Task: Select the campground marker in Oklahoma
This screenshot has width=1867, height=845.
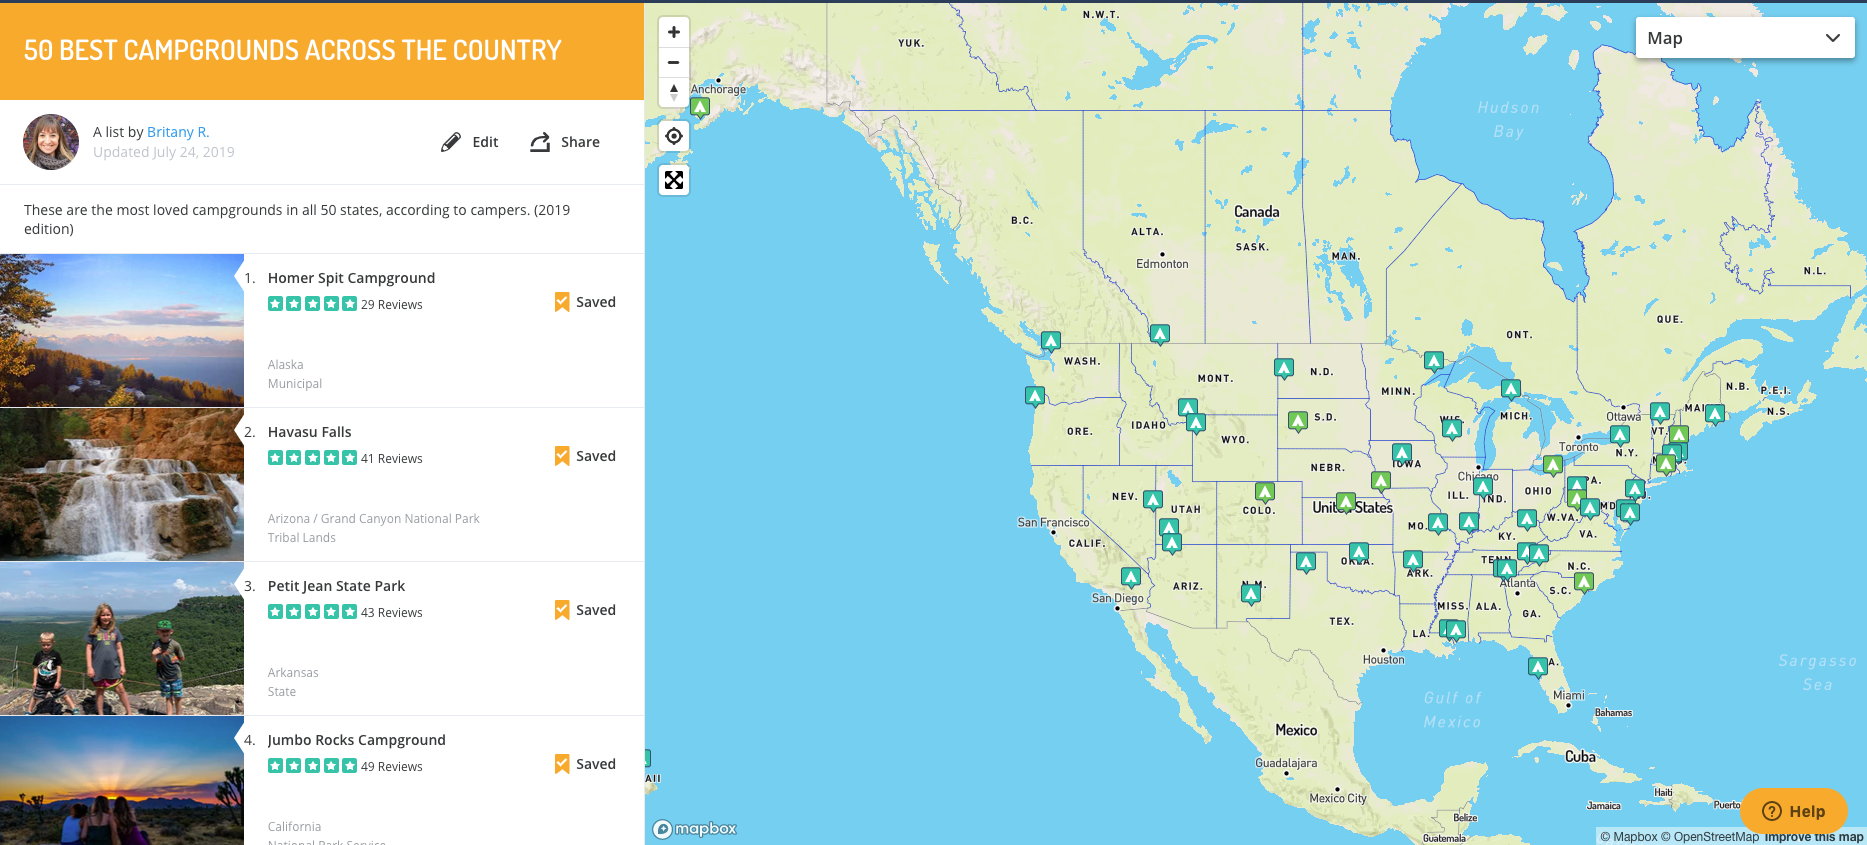Action: 1359,553
